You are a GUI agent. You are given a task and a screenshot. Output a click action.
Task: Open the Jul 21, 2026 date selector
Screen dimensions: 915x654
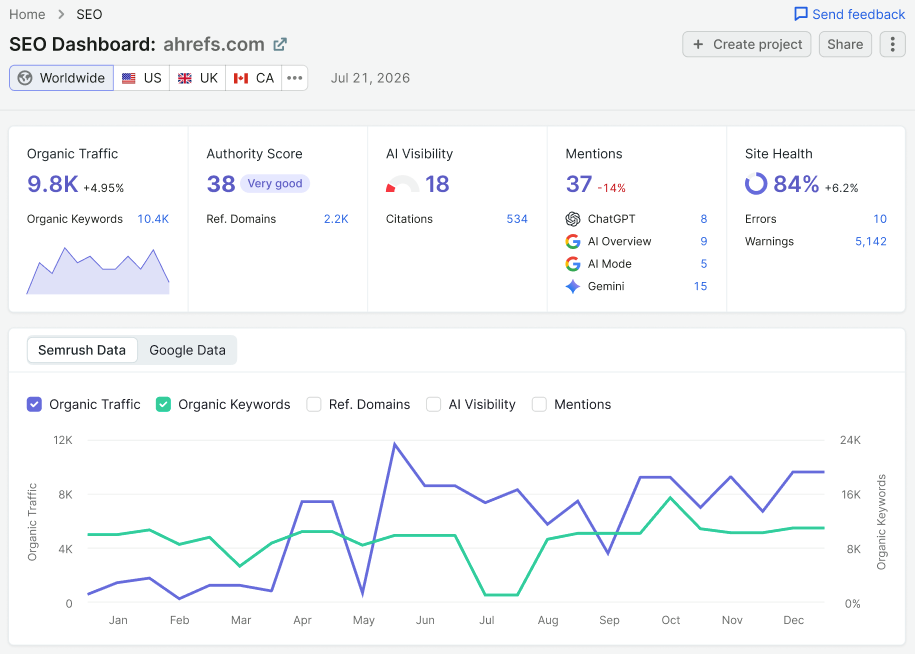click(370, 78)
